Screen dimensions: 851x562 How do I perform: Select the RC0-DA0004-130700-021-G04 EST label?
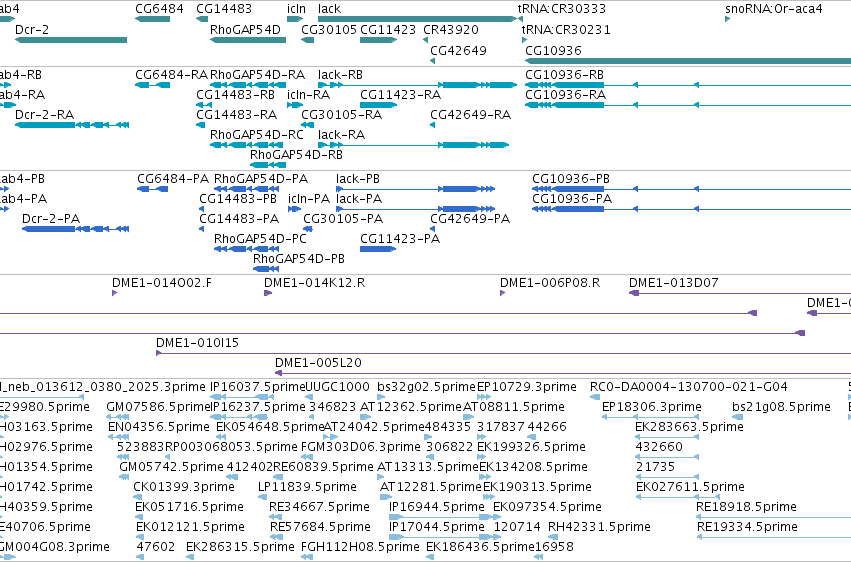(x=689, y=387)
